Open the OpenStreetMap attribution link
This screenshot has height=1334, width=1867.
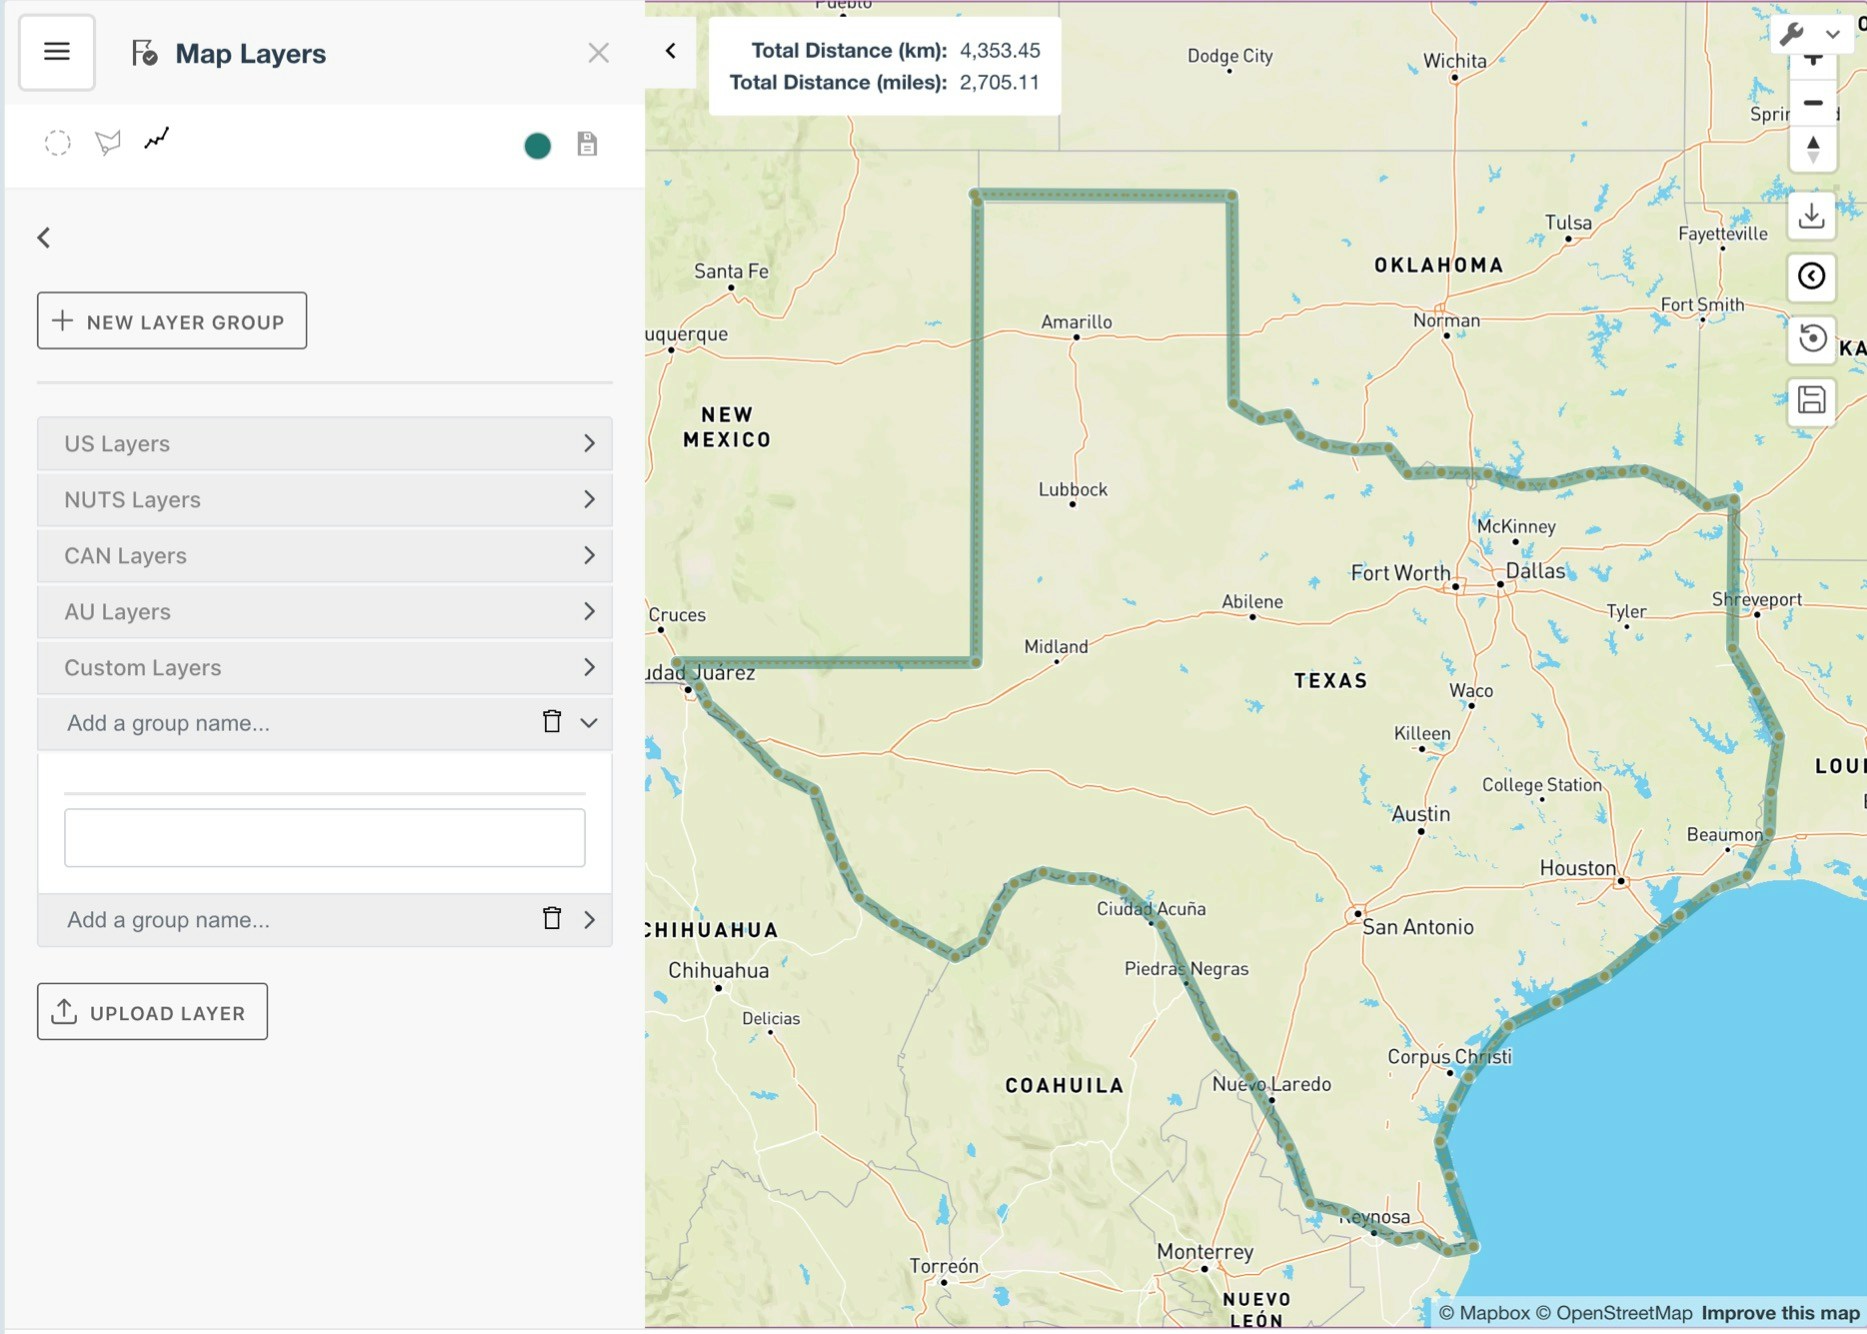click(1614, 1312)
